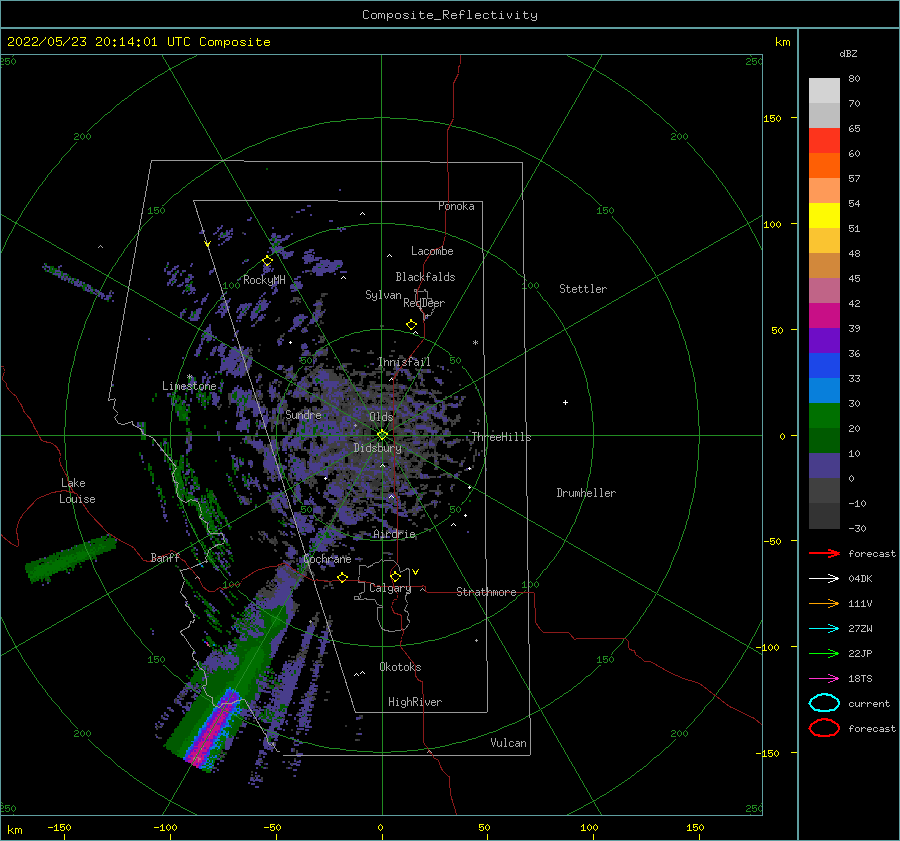Click the yellow diamond marker below Cochrane

pos(342,577)
